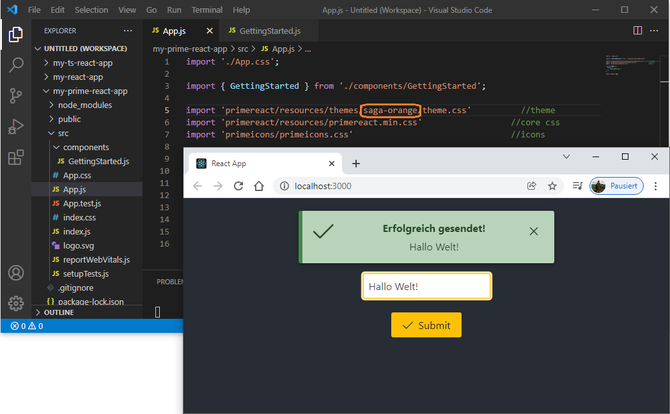Viewport: 670px width, 414px height.
Task: Open the Search view in activity bar
Action: (16, 65)
